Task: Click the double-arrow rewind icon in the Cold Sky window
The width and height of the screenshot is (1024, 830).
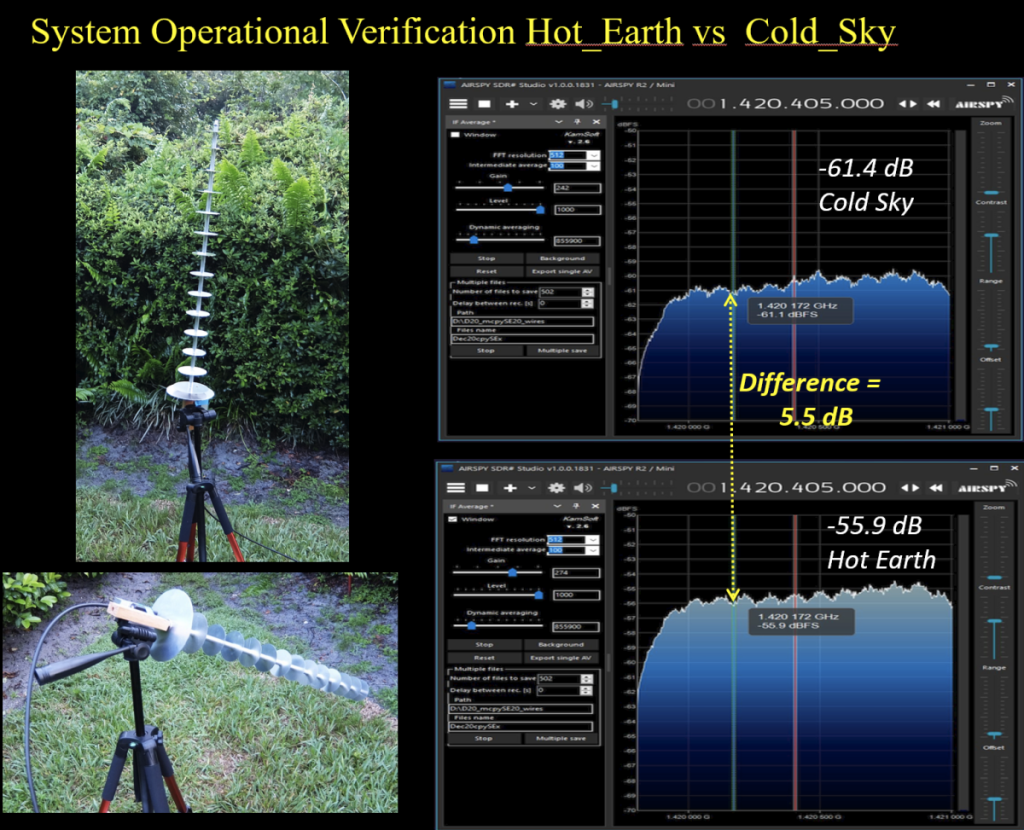Action: pos(933,103)
